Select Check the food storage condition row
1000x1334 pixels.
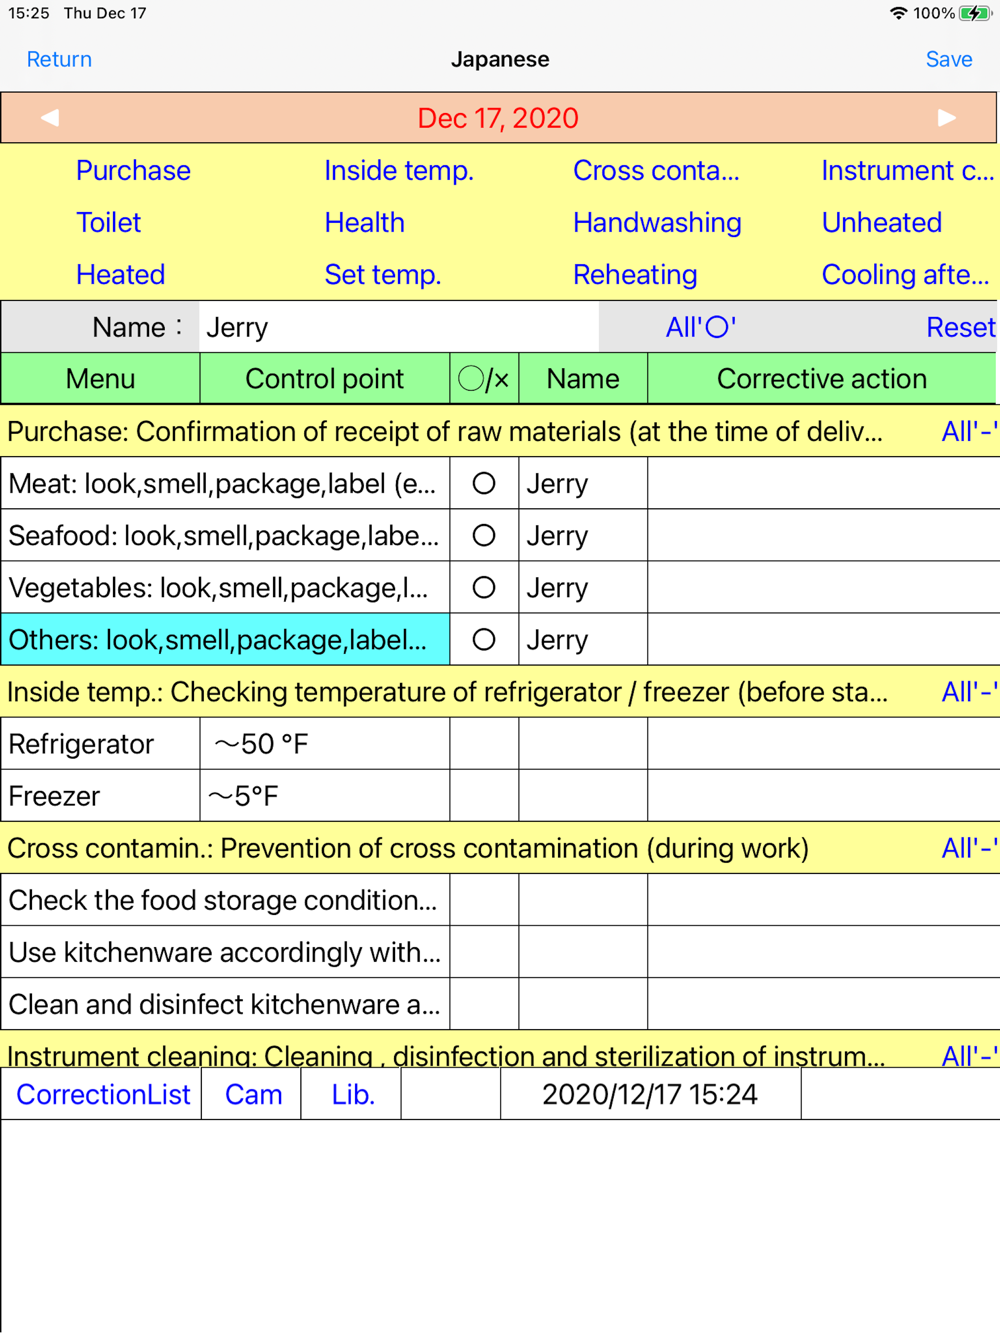(225, 900)
